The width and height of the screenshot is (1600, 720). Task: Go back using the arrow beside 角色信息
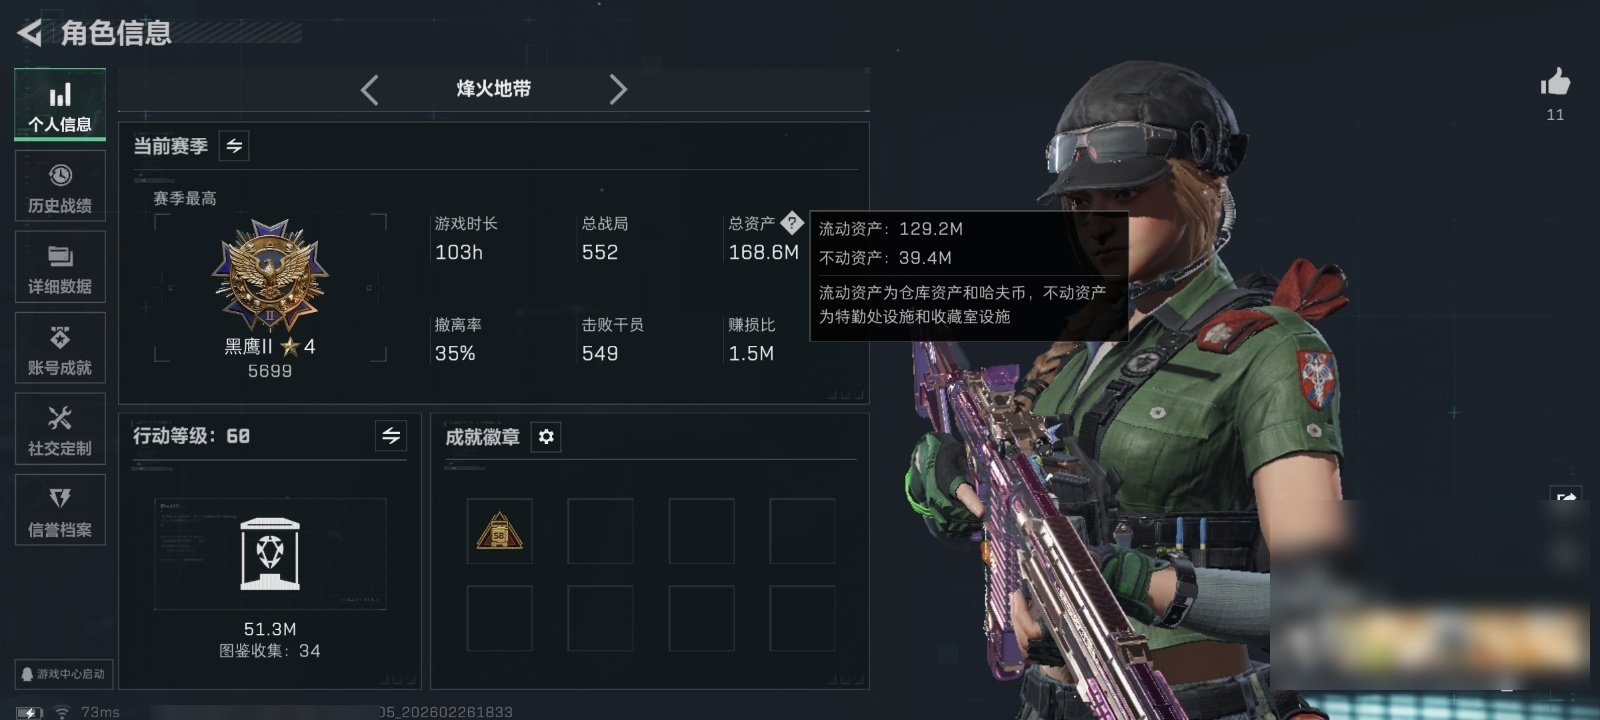point(29,33)
